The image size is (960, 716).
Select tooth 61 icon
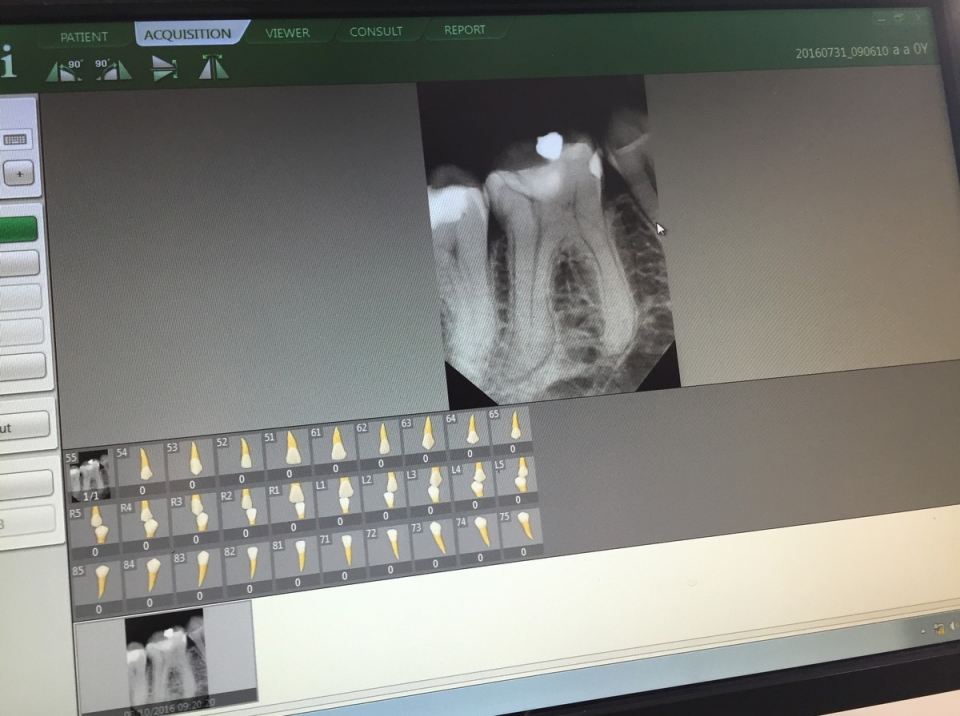(x=334, y=449)
